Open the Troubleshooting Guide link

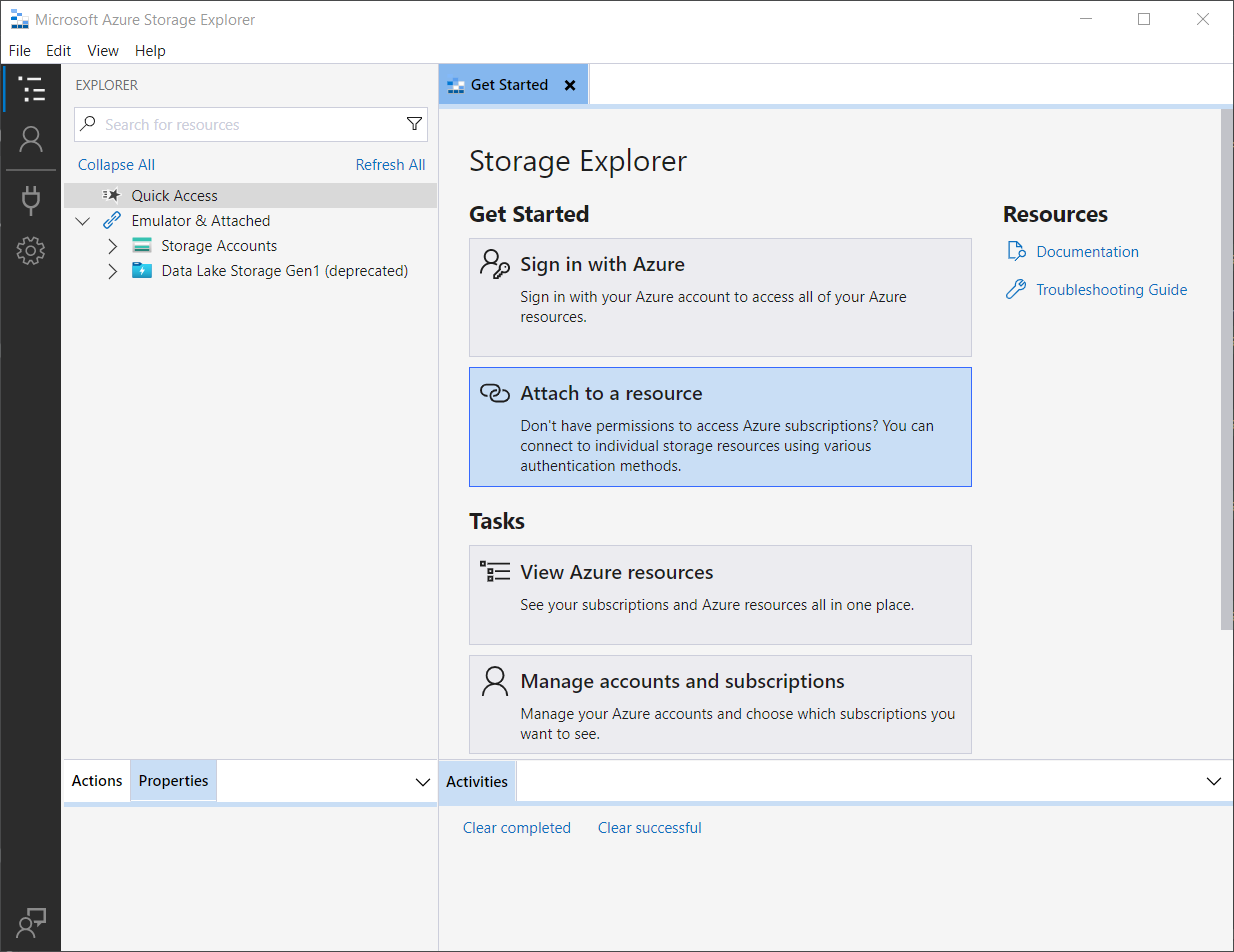pos(1112,289)
